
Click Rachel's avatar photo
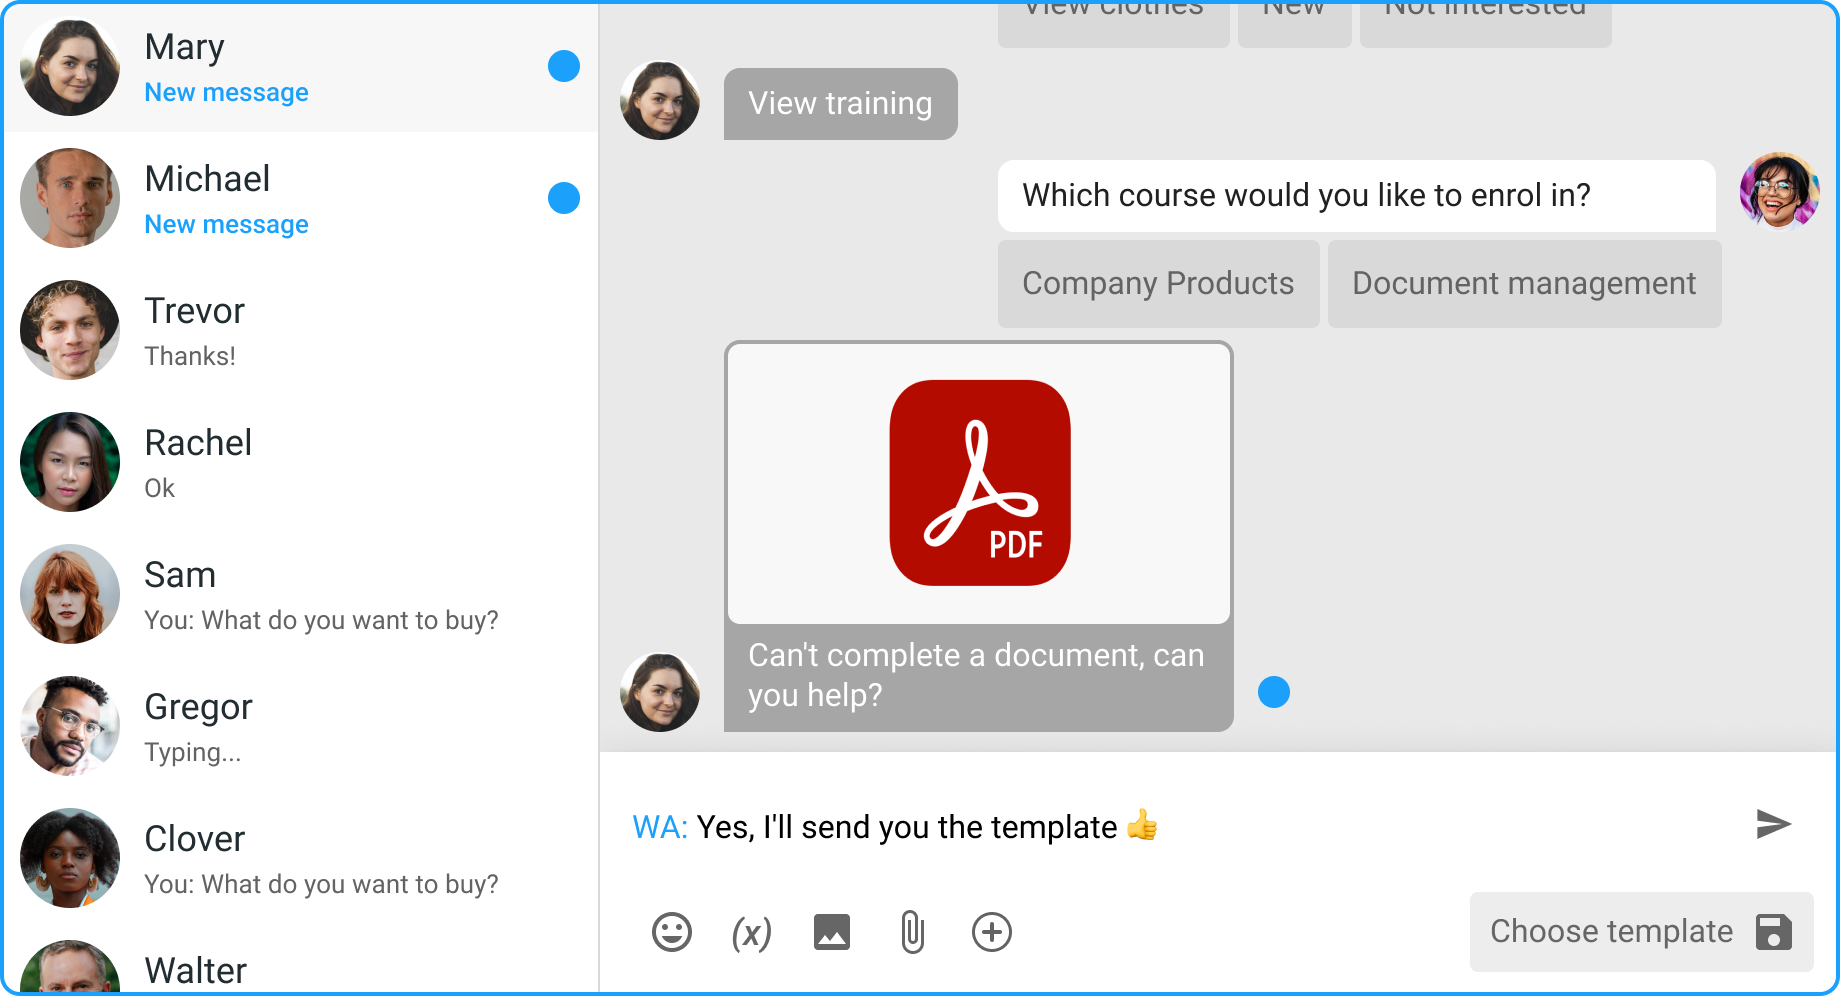coord(70,462)
